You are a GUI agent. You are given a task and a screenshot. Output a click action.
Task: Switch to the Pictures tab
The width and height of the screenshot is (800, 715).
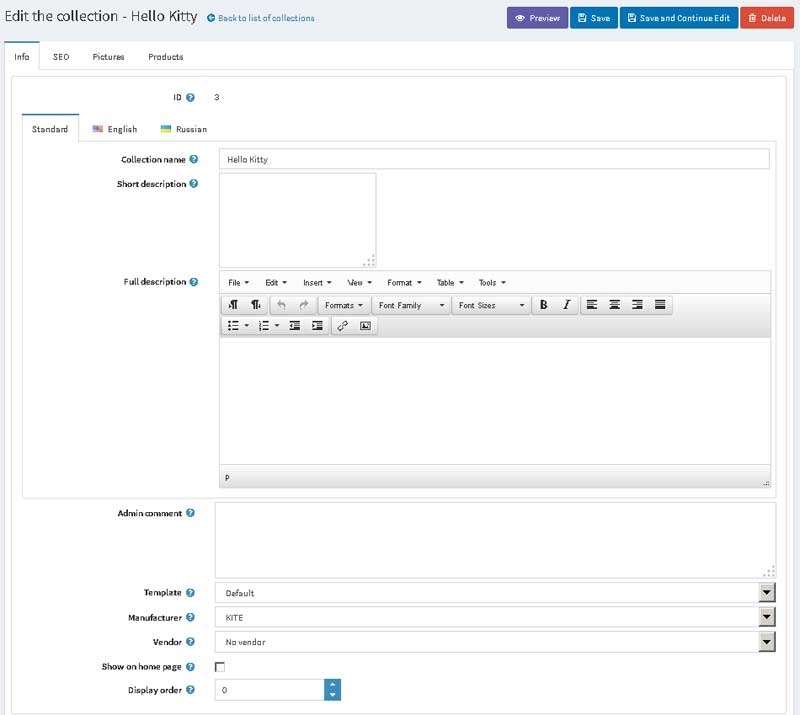click(x=108, y=57)
